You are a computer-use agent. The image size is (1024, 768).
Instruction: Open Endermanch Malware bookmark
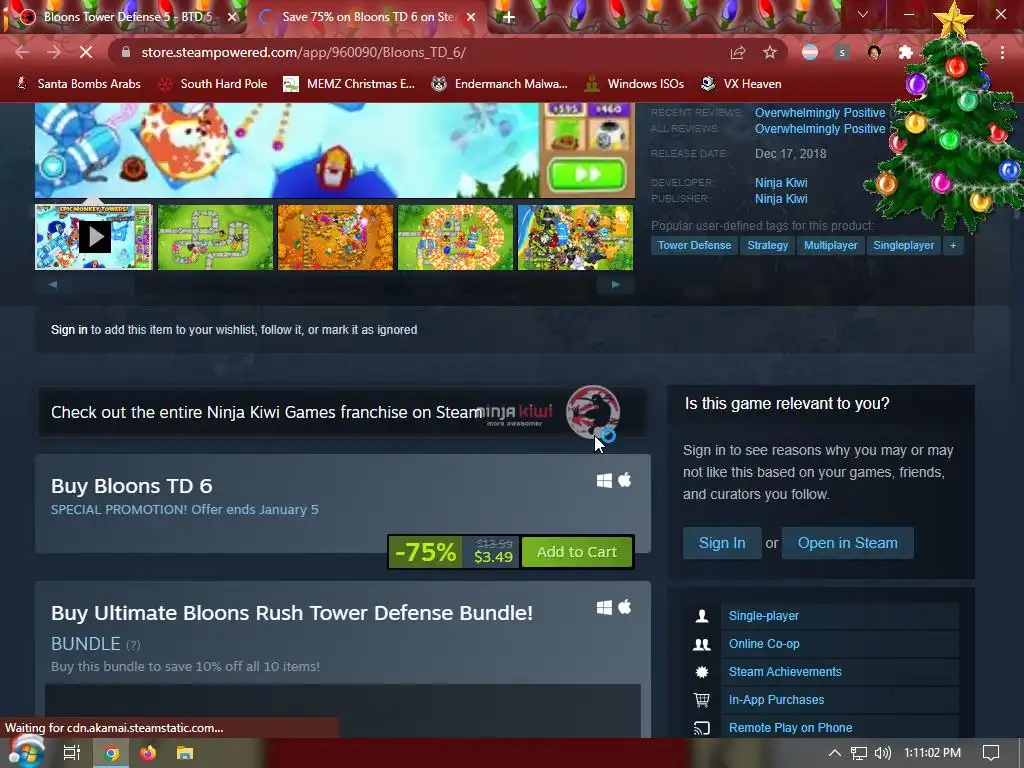point(499,84)
